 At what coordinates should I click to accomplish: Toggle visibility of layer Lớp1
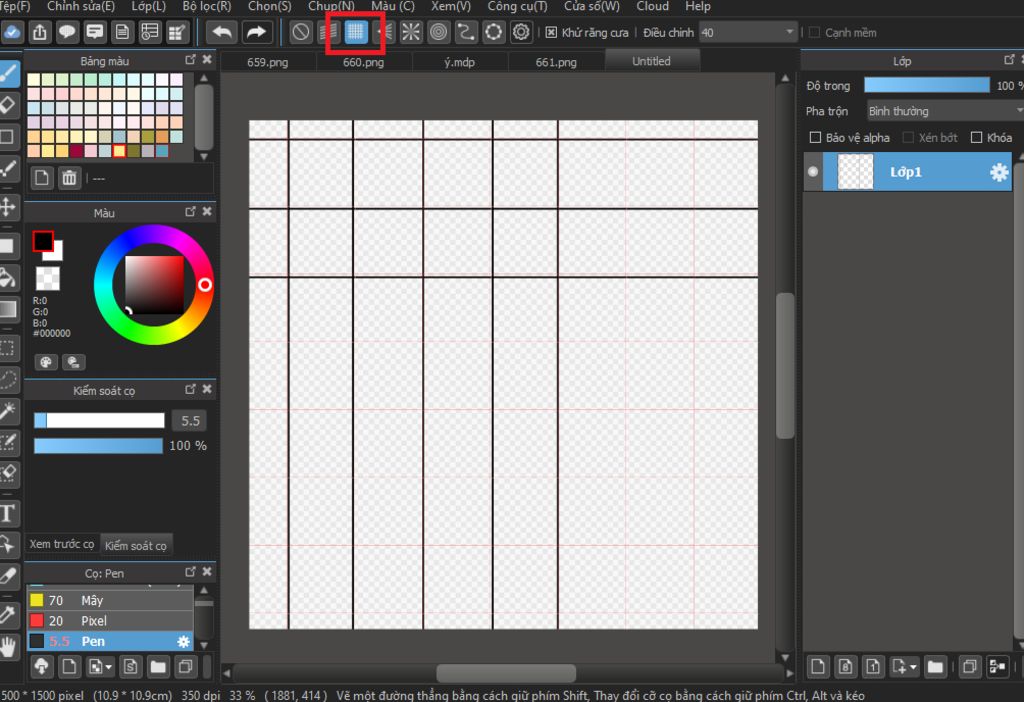click(812, 172)
